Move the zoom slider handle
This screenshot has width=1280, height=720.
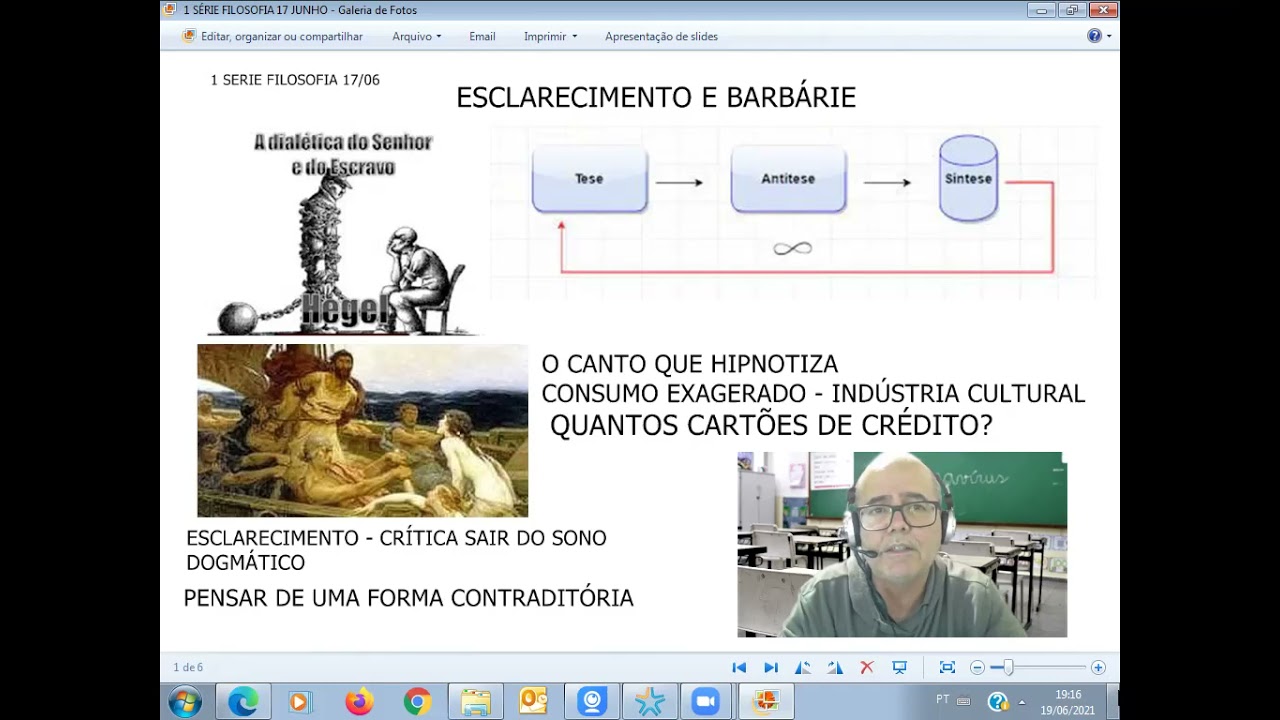[1008, 667]
